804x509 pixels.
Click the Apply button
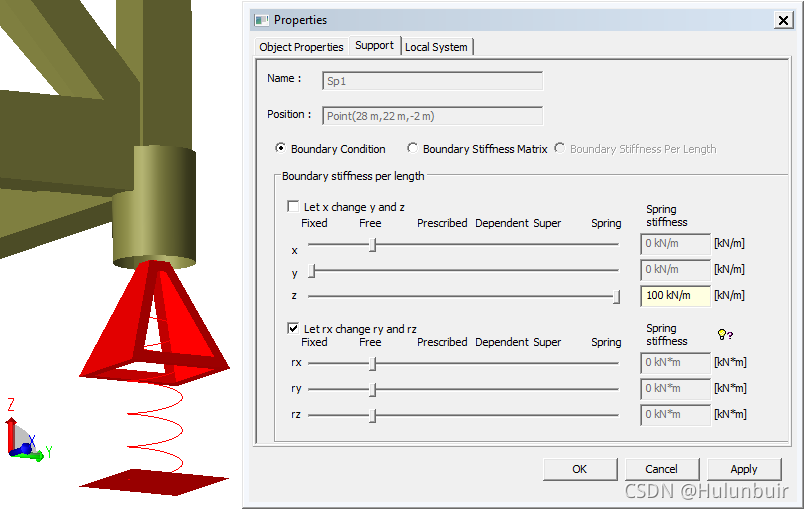coord(744,469)
